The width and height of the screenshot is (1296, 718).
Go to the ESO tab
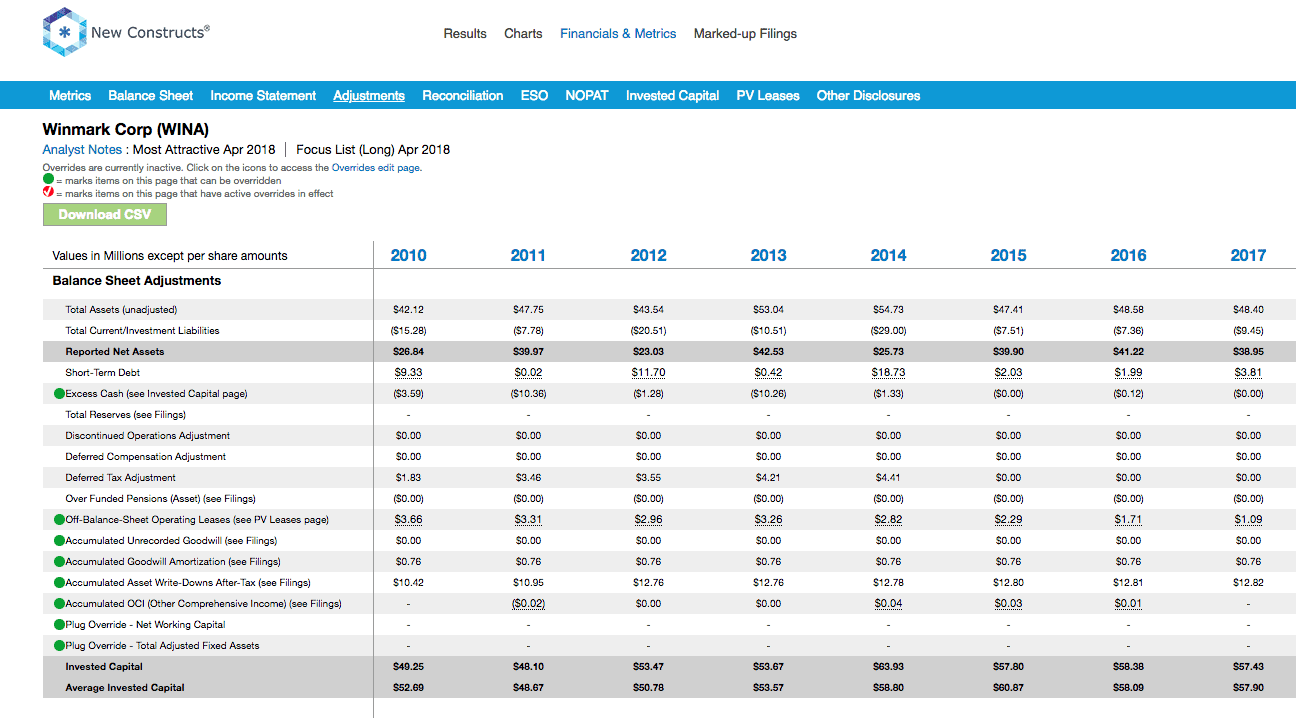[x=534, y=96]
